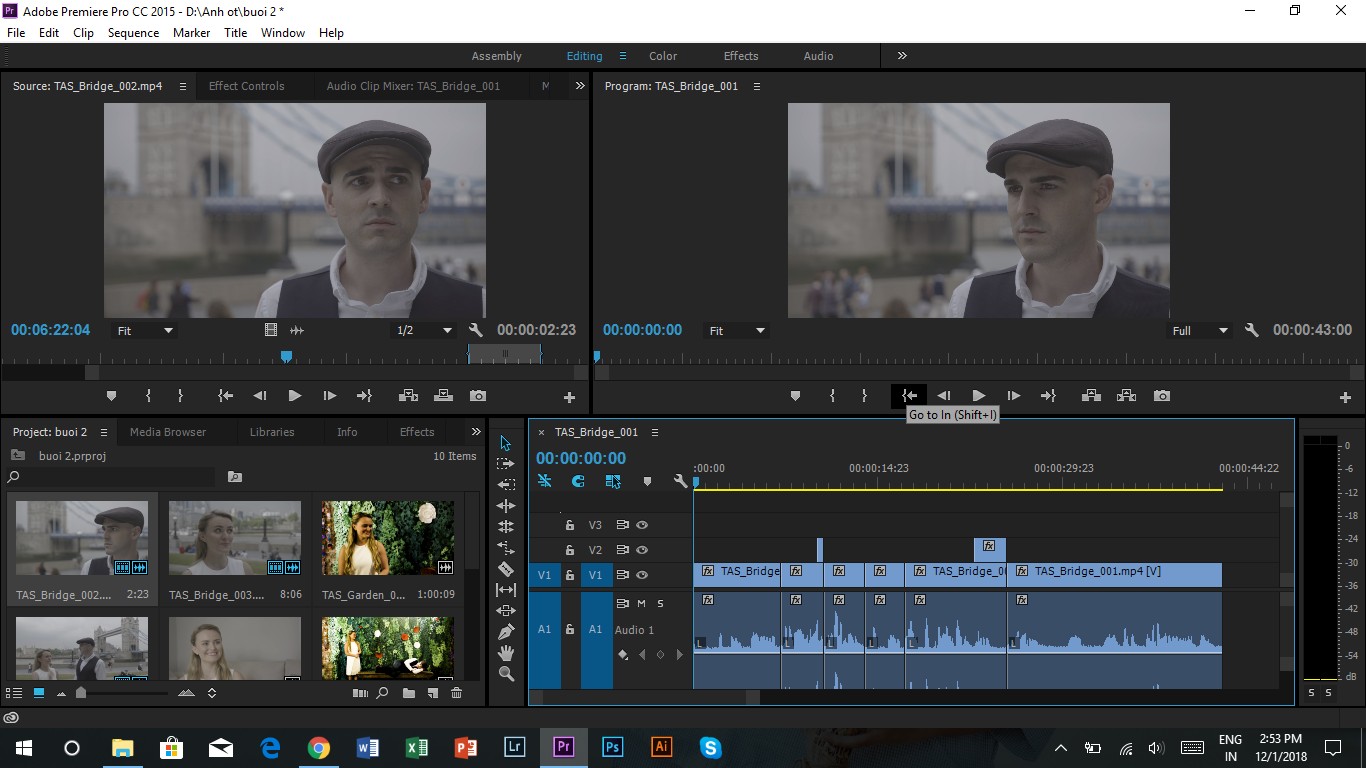Step forward one frame in Source monitor
This screenshot has width=1366, height=768.
(x=329, y=396)
